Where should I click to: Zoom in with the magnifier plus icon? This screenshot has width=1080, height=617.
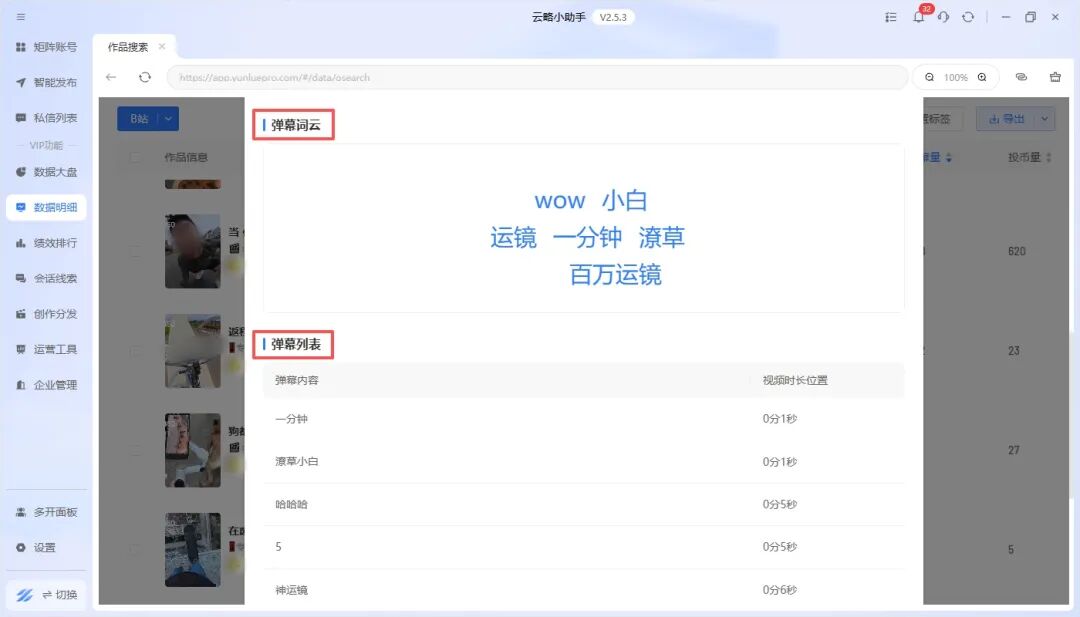coord(982,77)
